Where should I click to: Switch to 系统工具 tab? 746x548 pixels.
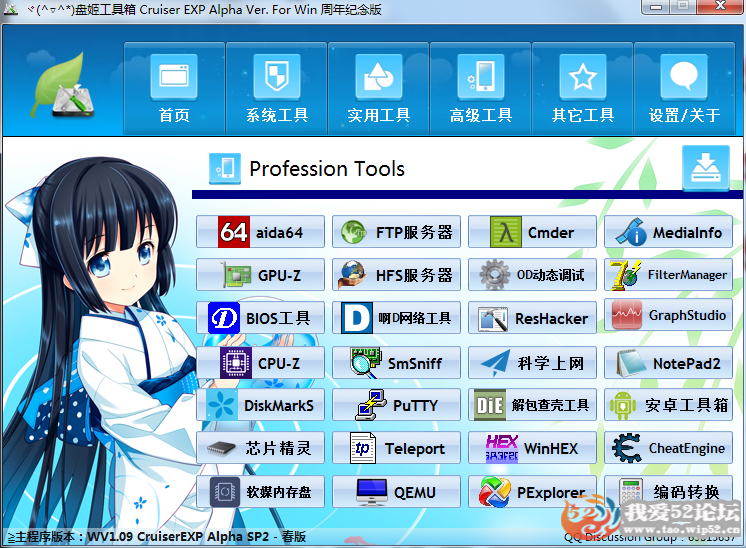coord(276,89)
